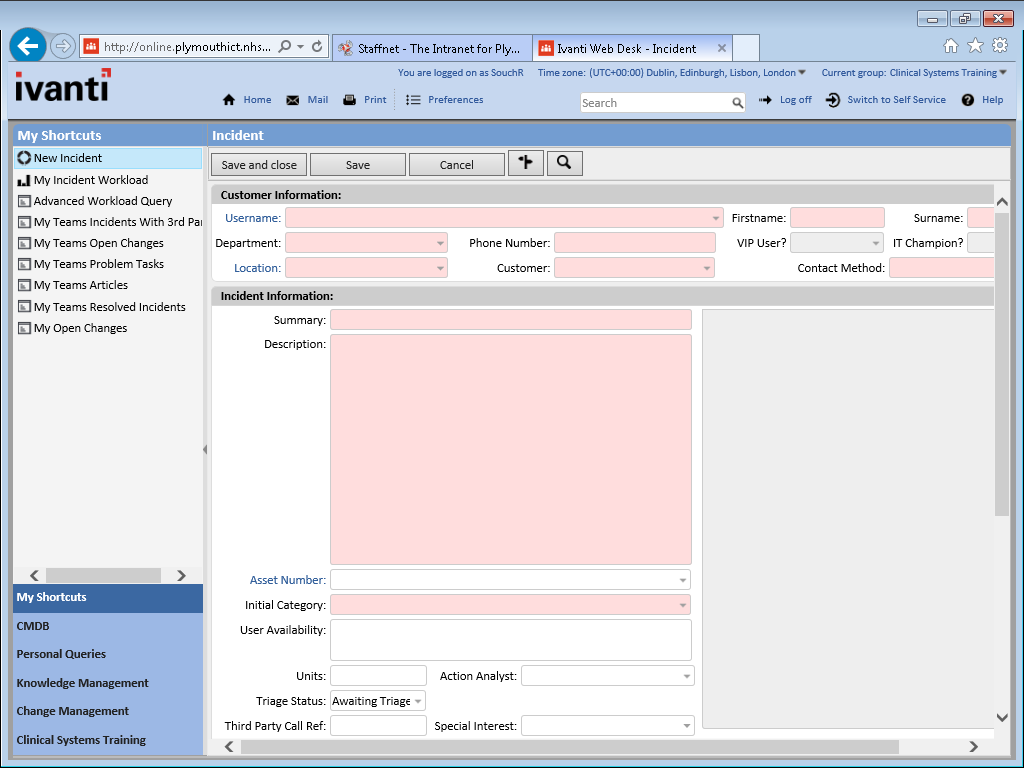Click the My Teams Open Changes icon

point(24,243)
